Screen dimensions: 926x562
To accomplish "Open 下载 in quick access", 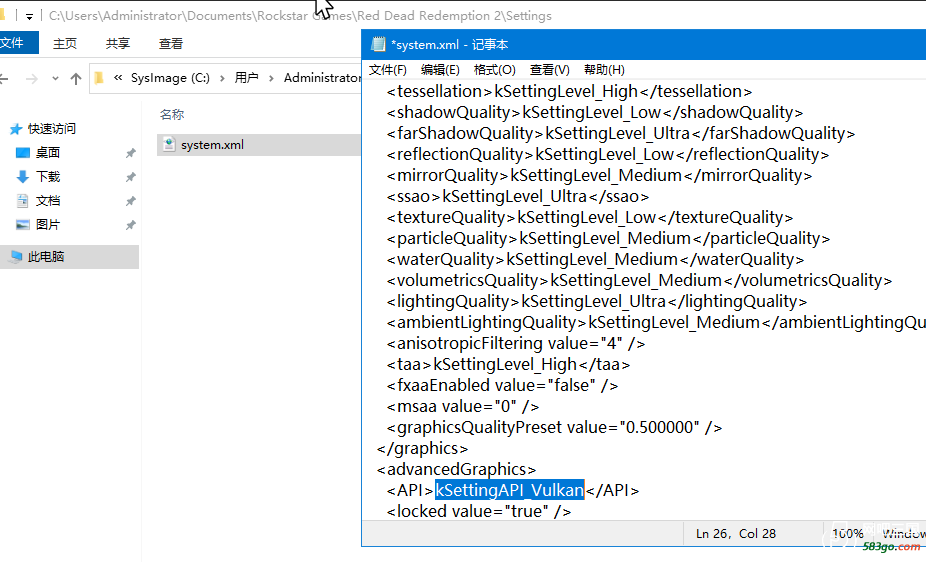I will 48,177.
